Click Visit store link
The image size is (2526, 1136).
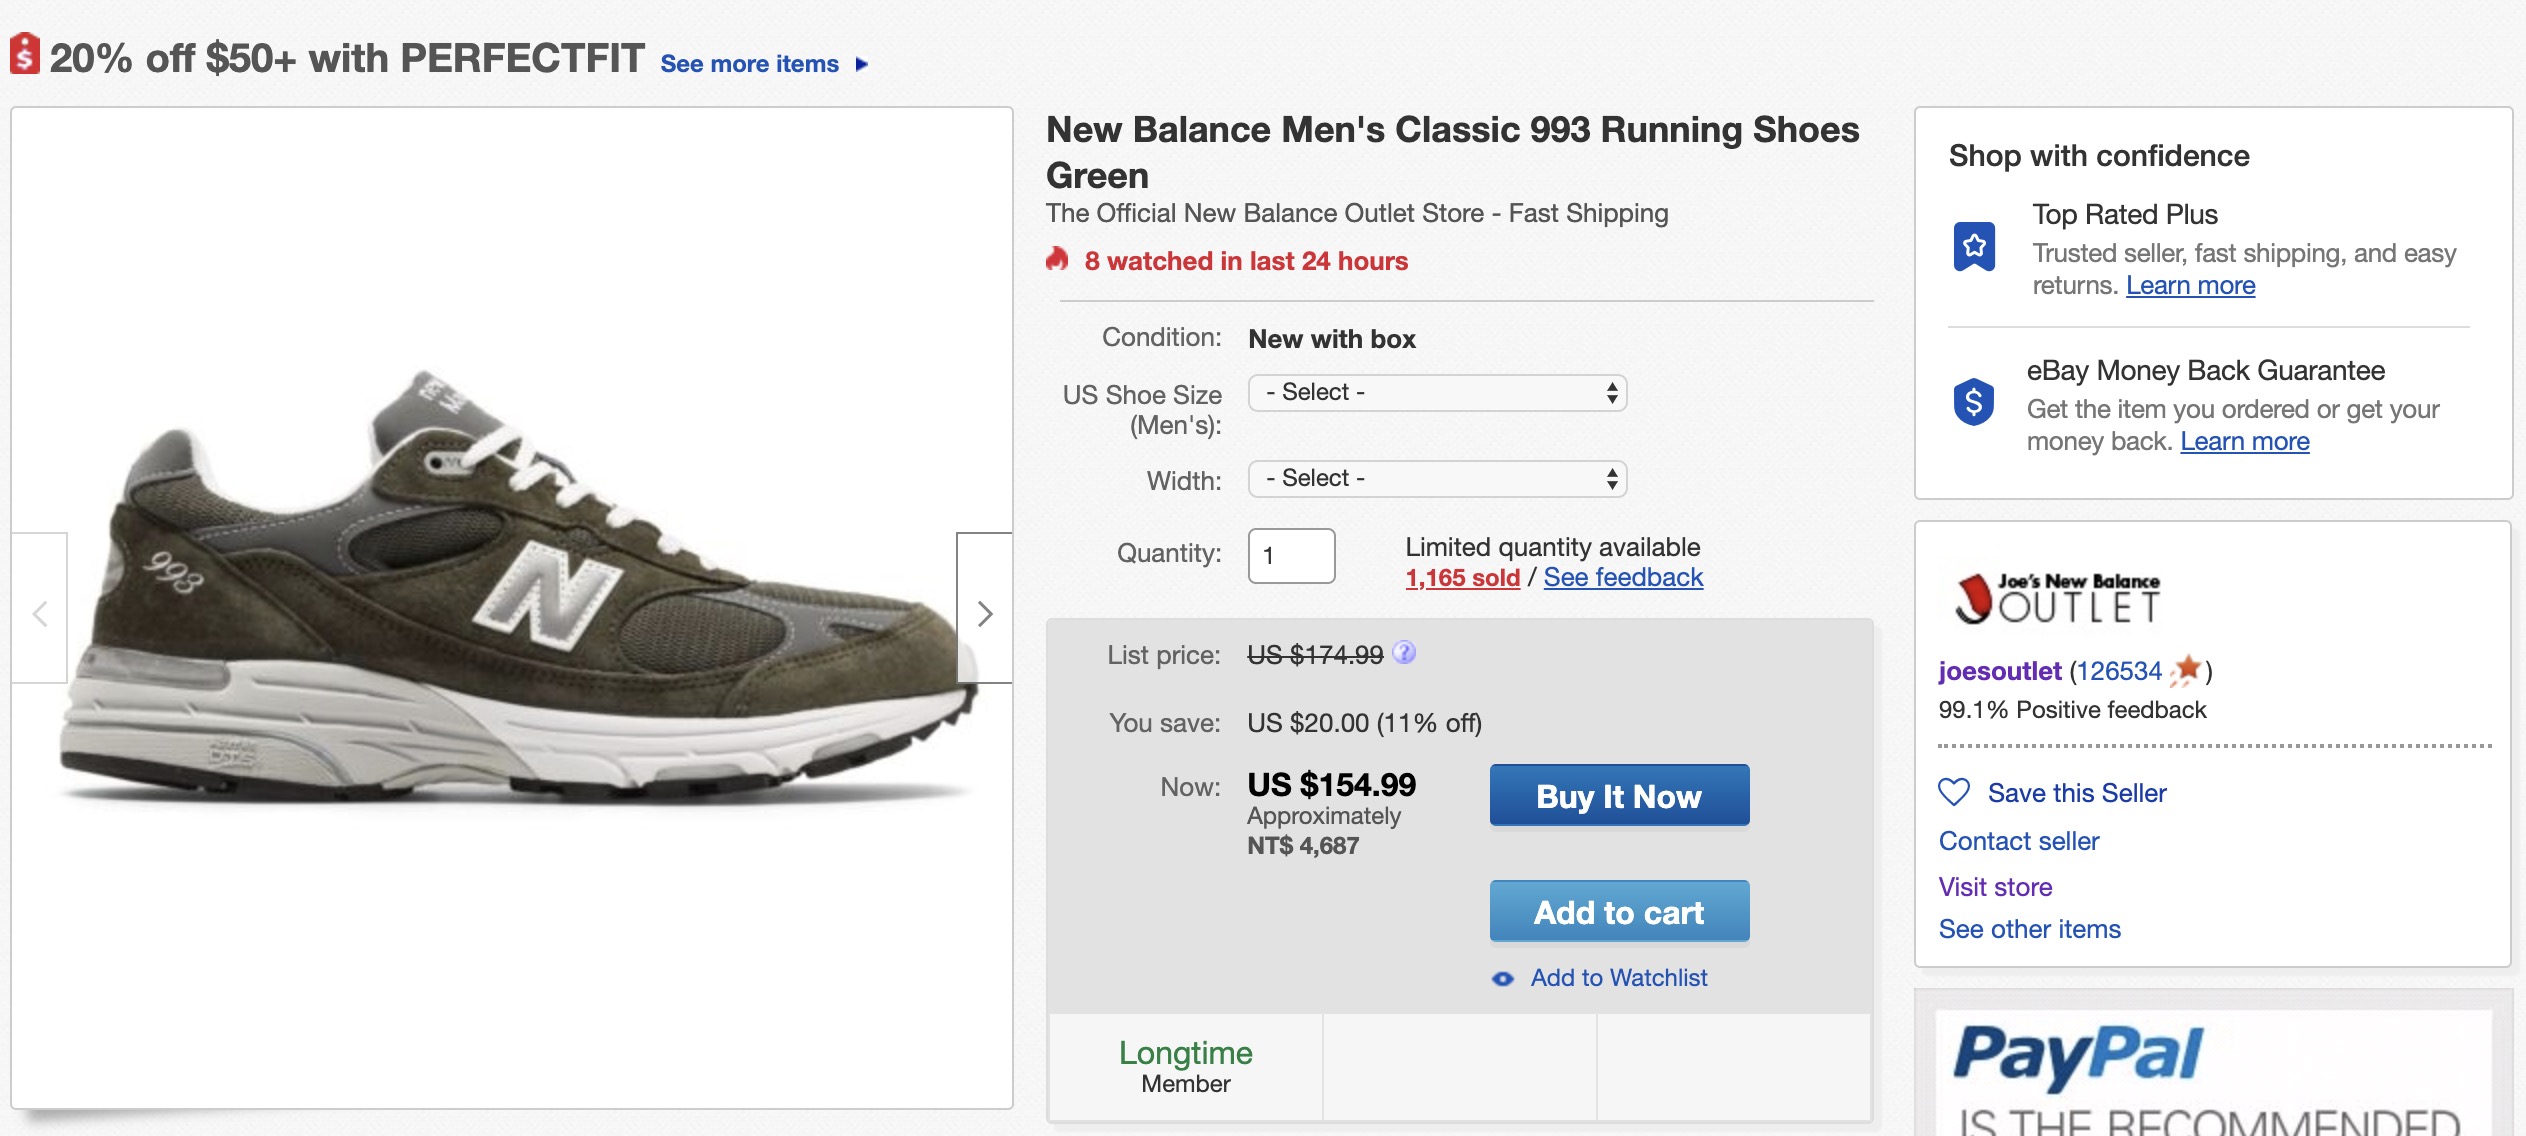coord(1995,887)
